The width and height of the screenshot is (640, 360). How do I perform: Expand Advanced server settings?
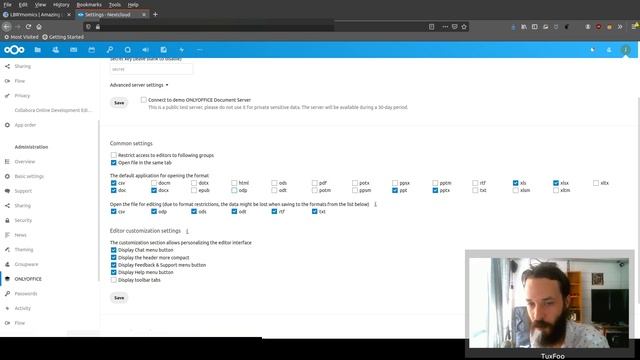point(139,85)
